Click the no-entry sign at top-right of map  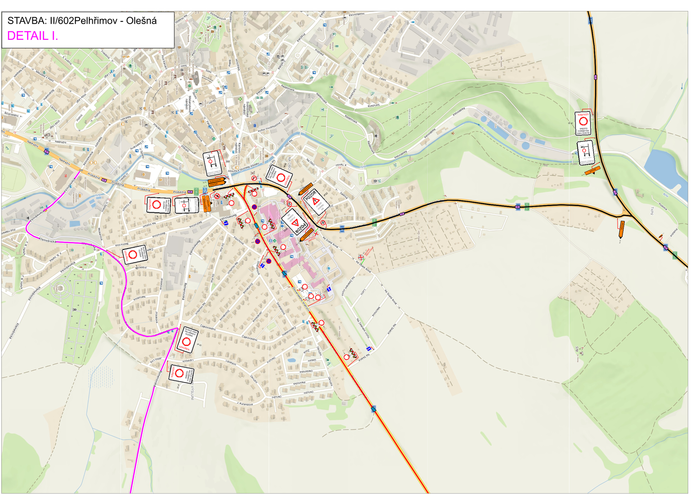[583, 121]
